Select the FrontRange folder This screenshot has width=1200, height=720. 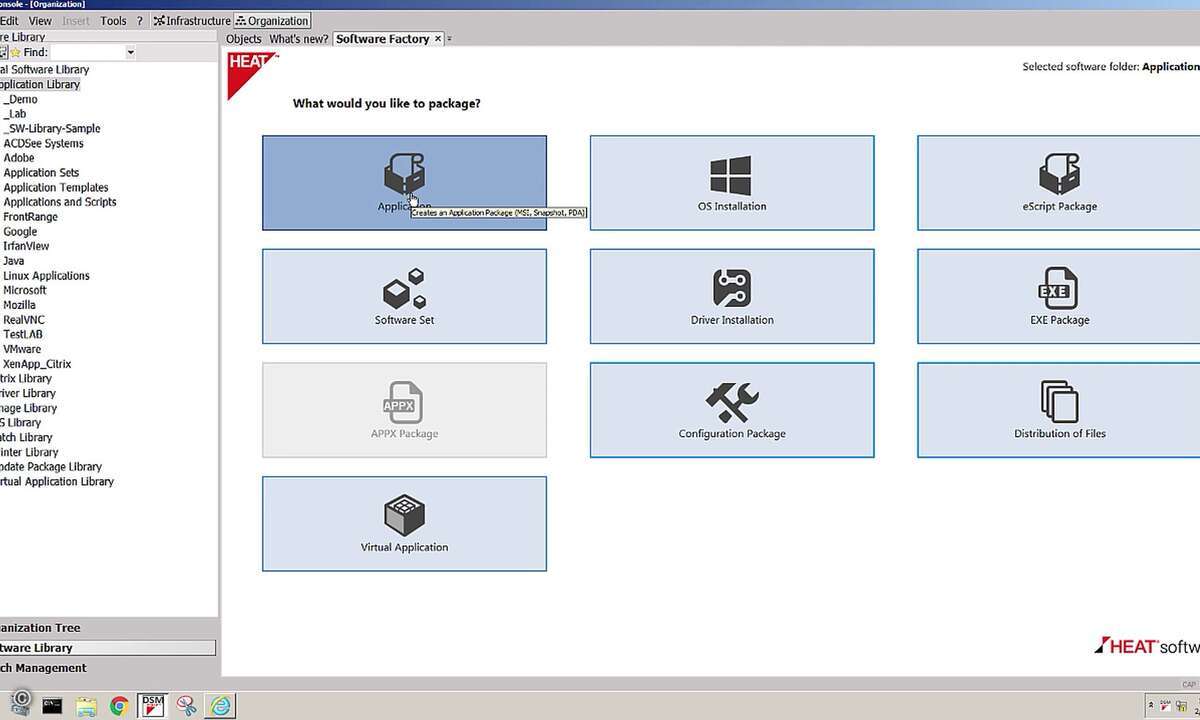tap(31, 217)
